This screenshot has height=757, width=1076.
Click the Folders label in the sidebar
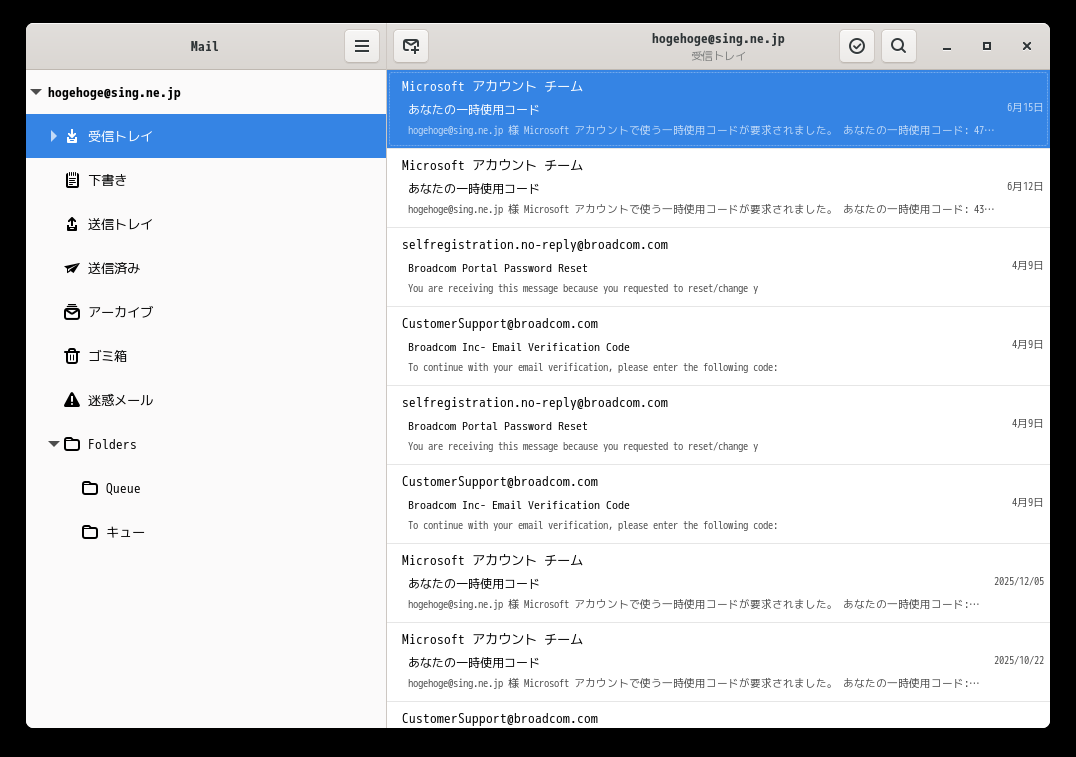click(x=112, y=444)
